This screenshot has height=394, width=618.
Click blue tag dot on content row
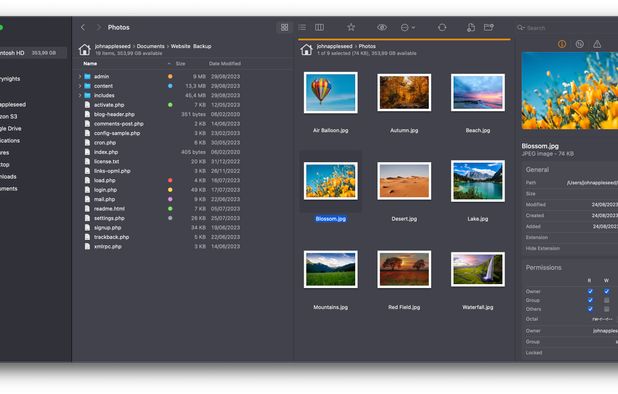[170, 86]
